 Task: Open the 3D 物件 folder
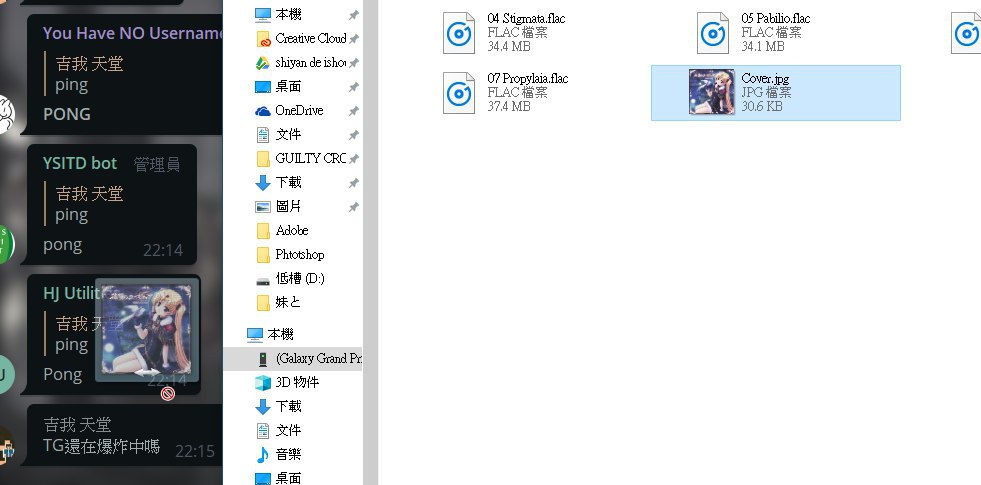point(297,382)
